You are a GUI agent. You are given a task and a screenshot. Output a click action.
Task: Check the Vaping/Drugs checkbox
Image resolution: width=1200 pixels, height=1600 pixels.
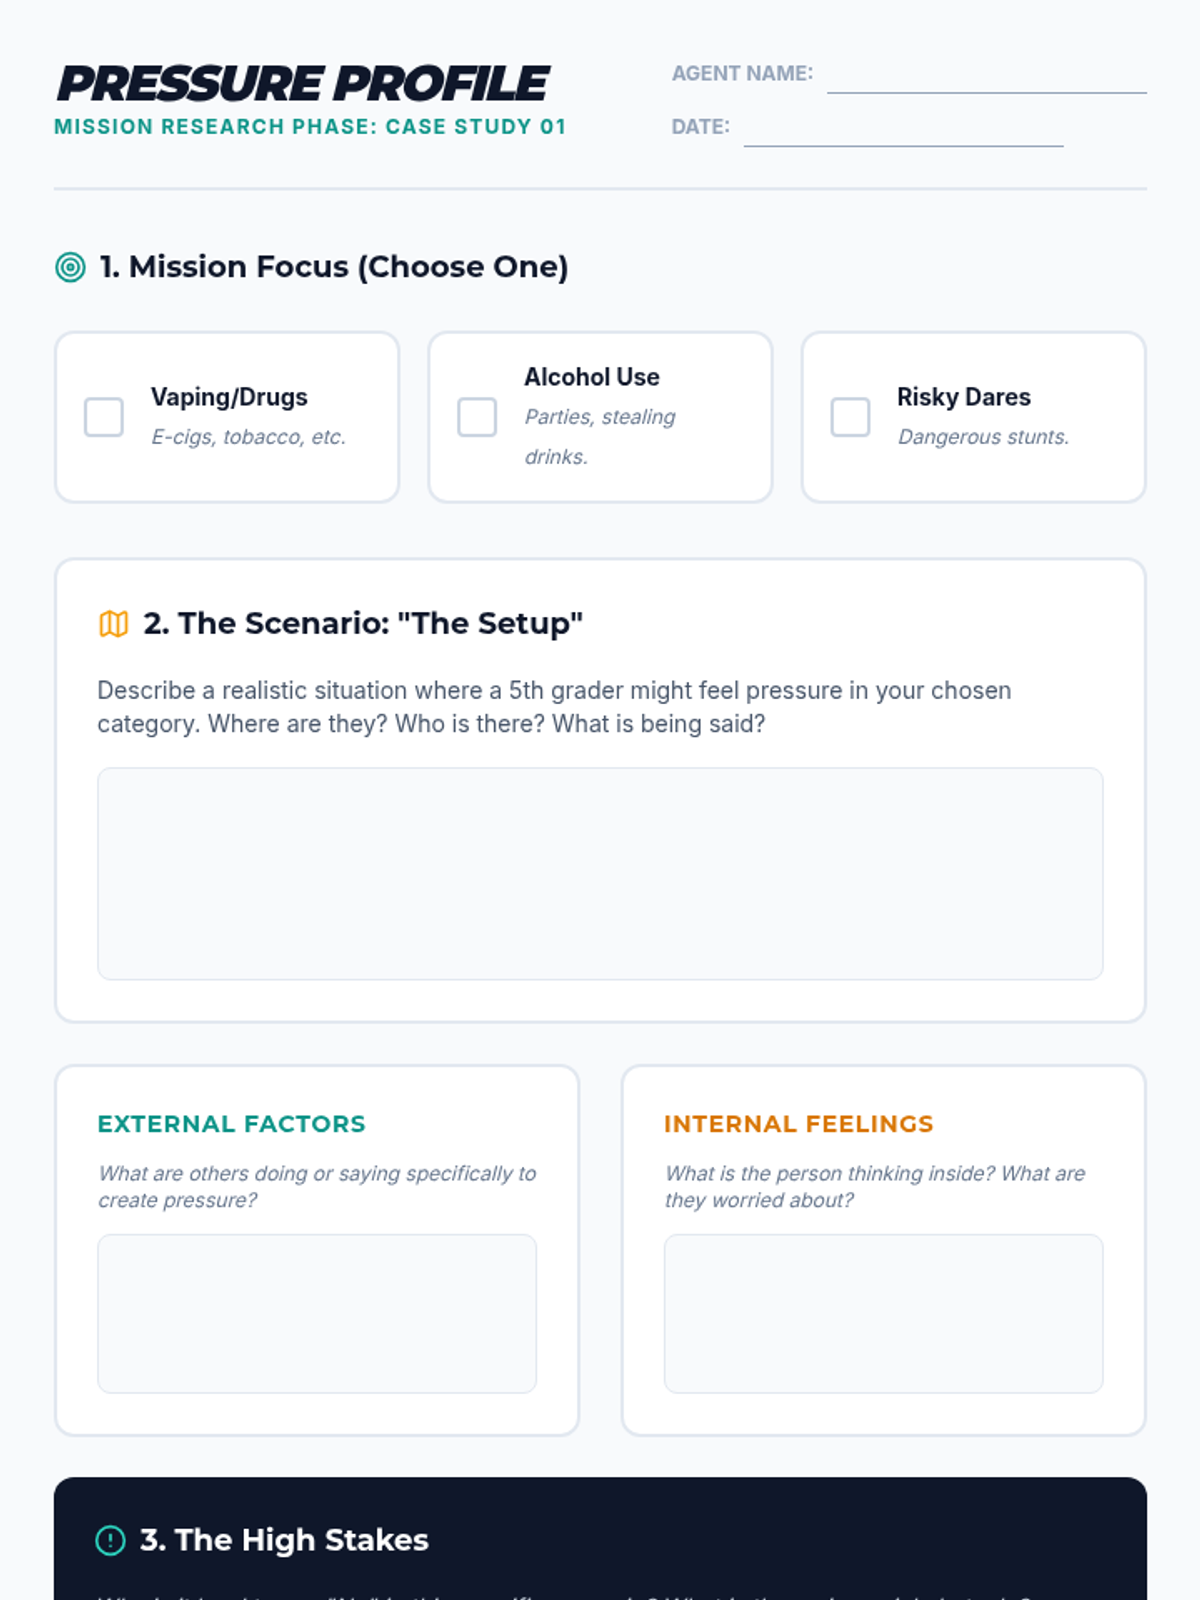pyautogui.click(x=104, y=417)
